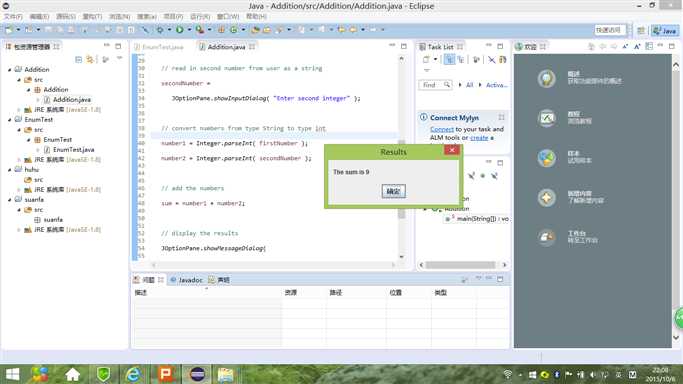Collapse the Addition project tree node
683x384 pixels.
[10, 70]
